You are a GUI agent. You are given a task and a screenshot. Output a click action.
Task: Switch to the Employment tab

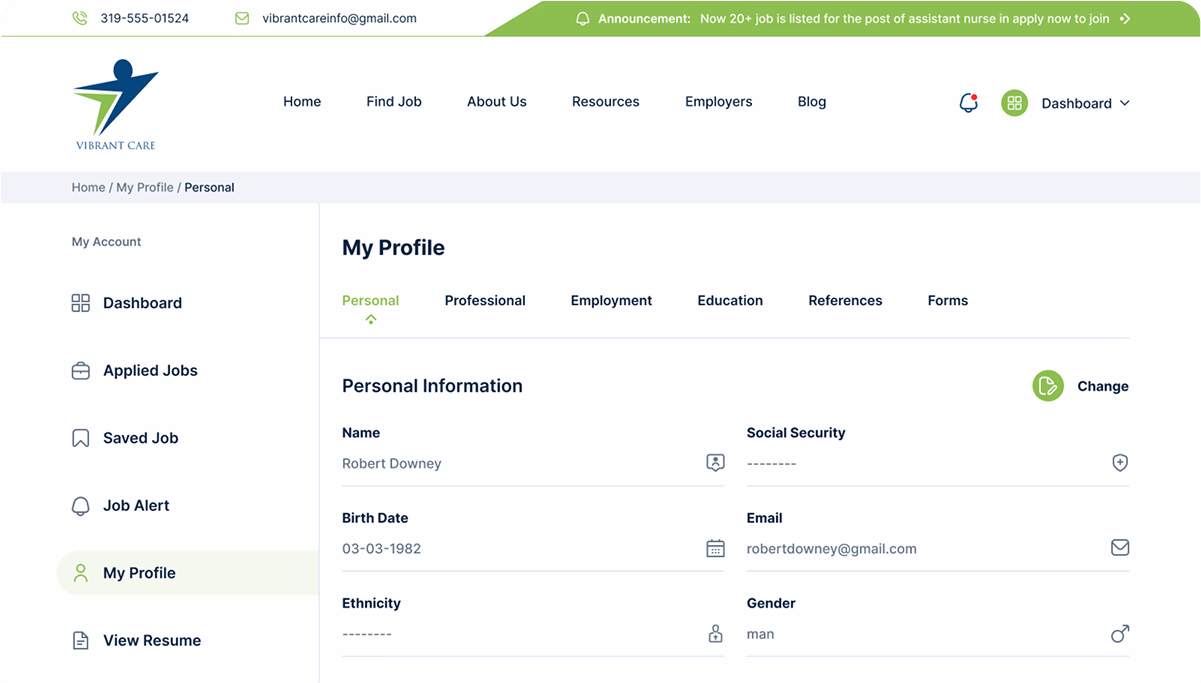tap(611, 300)
